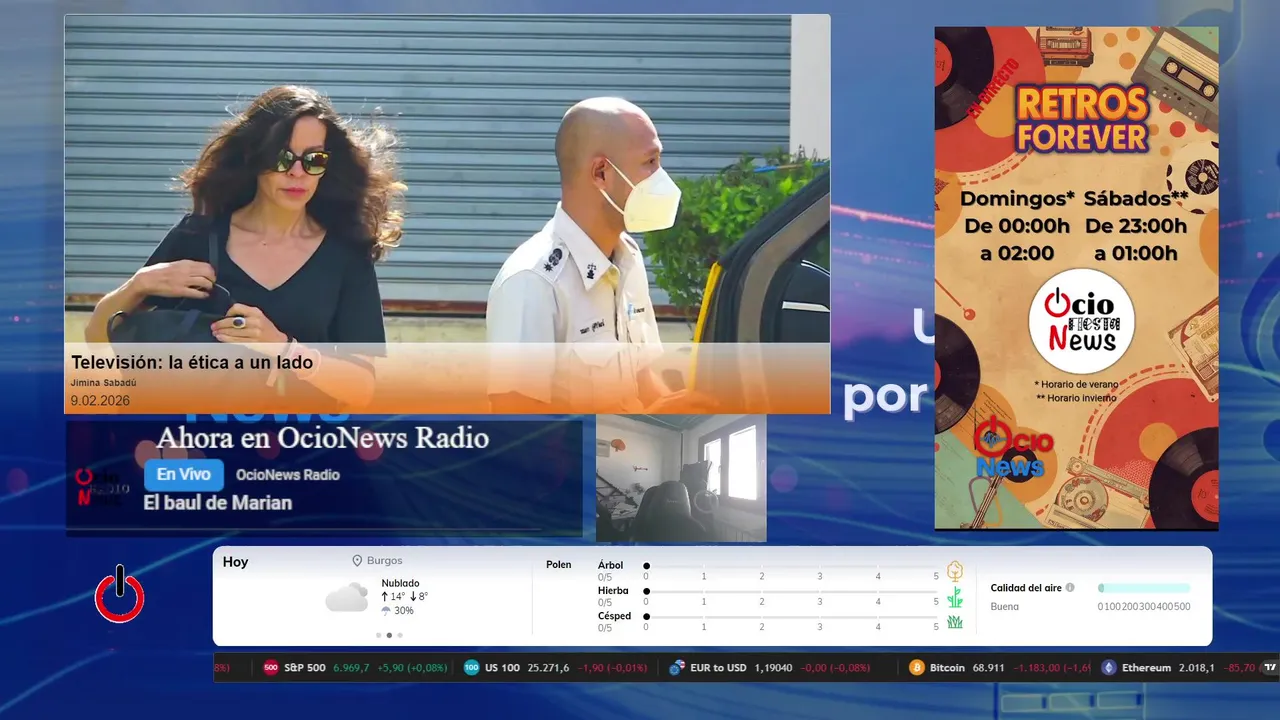Click the US 100 ticker label
The image size is (1280, 720).
(502, 668)
